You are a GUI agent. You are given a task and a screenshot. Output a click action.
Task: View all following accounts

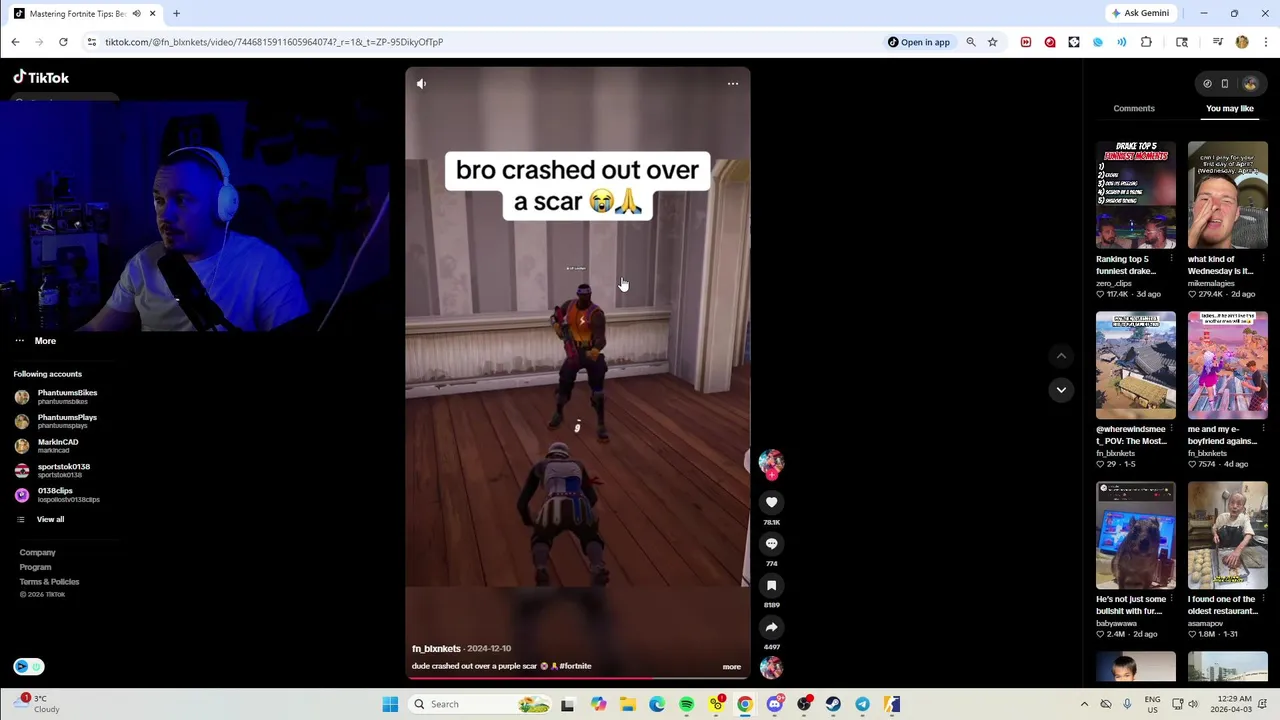[41, 520]
